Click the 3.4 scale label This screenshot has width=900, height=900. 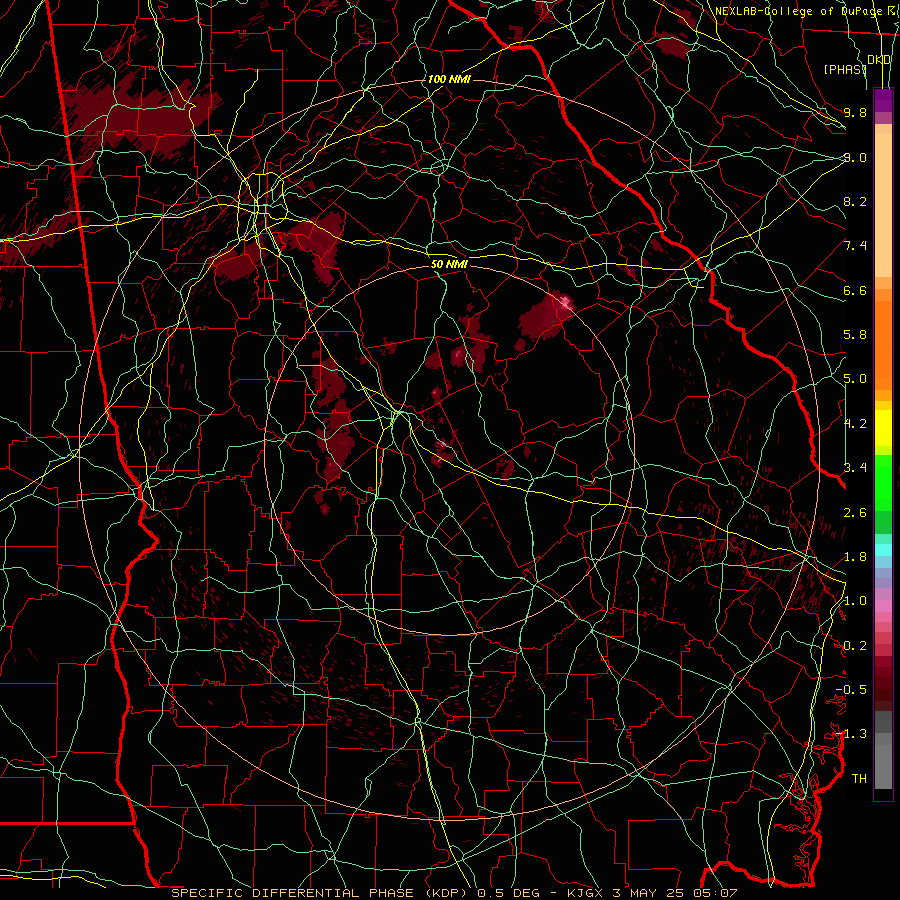pos(855,468)
